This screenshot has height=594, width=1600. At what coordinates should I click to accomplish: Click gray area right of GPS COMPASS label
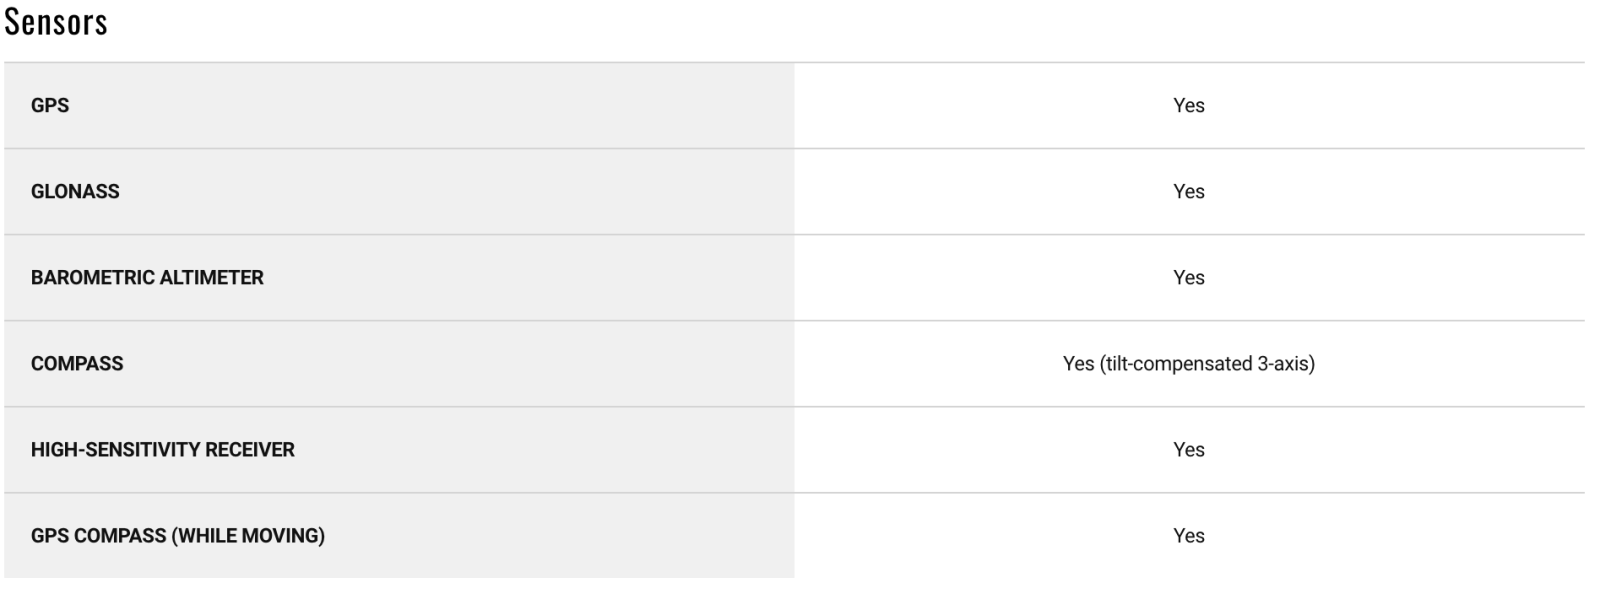tap(560, 536)
